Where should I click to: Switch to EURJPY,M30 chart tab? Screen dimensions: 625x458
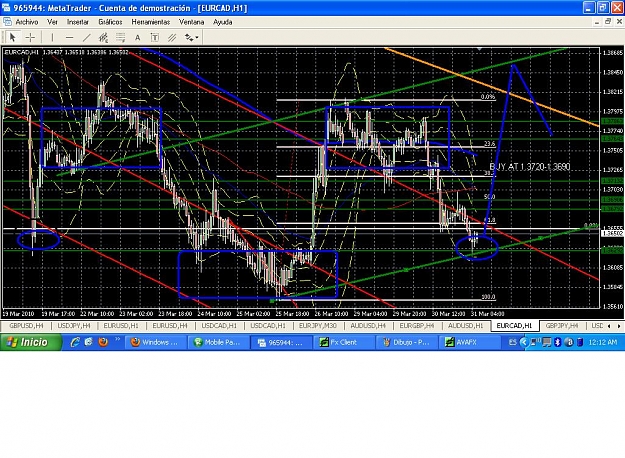click(x=318, y=326)
